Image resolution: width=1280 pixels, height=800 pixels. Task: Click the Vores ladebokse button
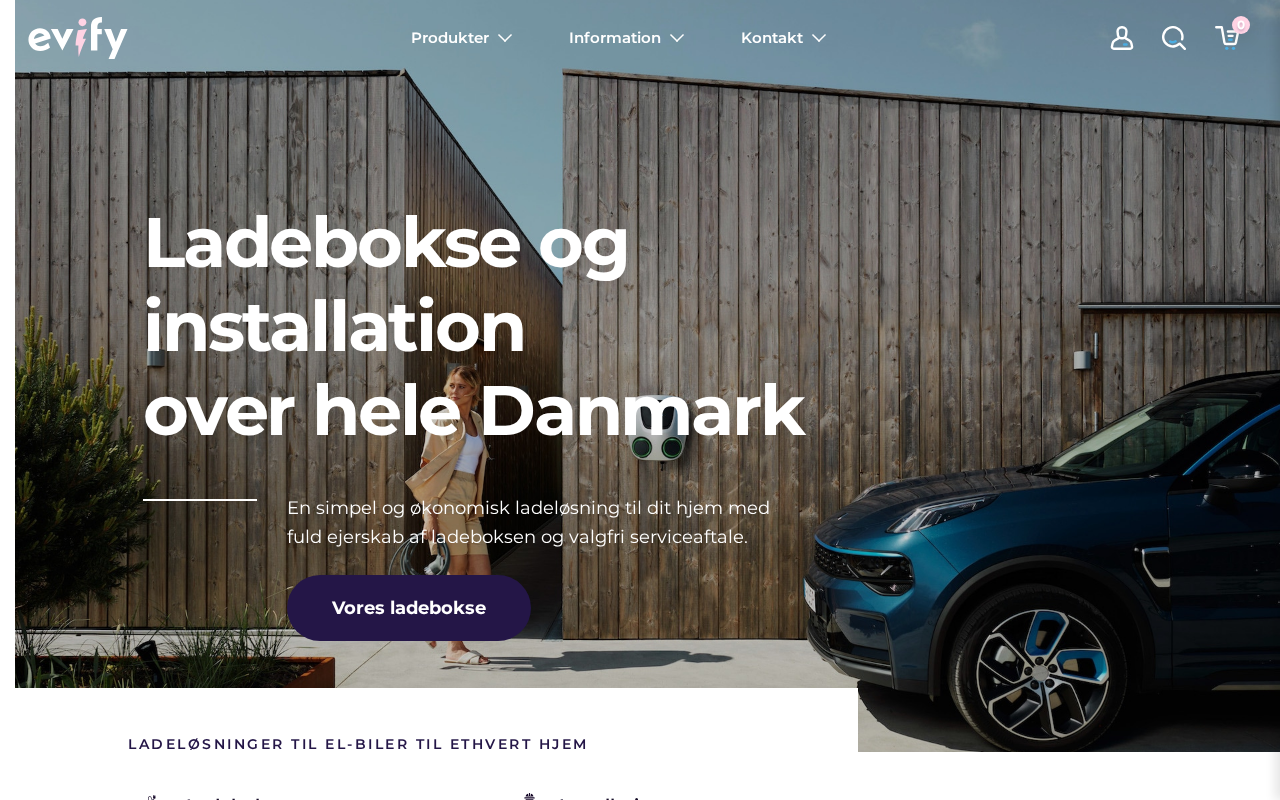coord(409,608)
